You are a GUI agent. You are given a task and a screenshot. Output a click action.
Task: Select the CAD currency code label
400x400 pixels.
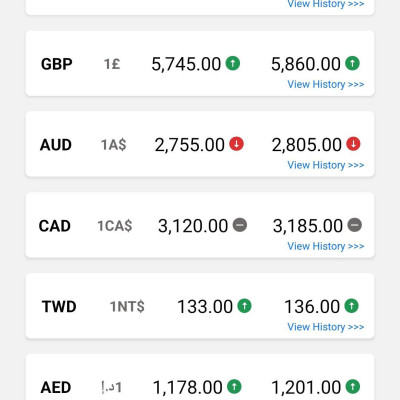(55, 226)
